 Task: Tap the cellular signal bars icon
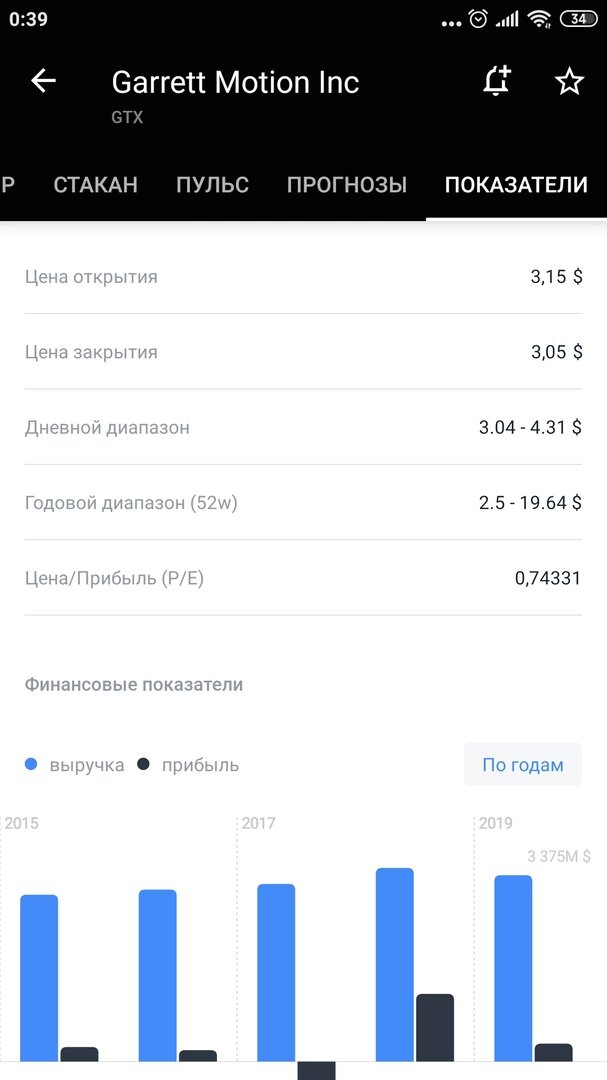pyautogui.click(x=508, y=19)
